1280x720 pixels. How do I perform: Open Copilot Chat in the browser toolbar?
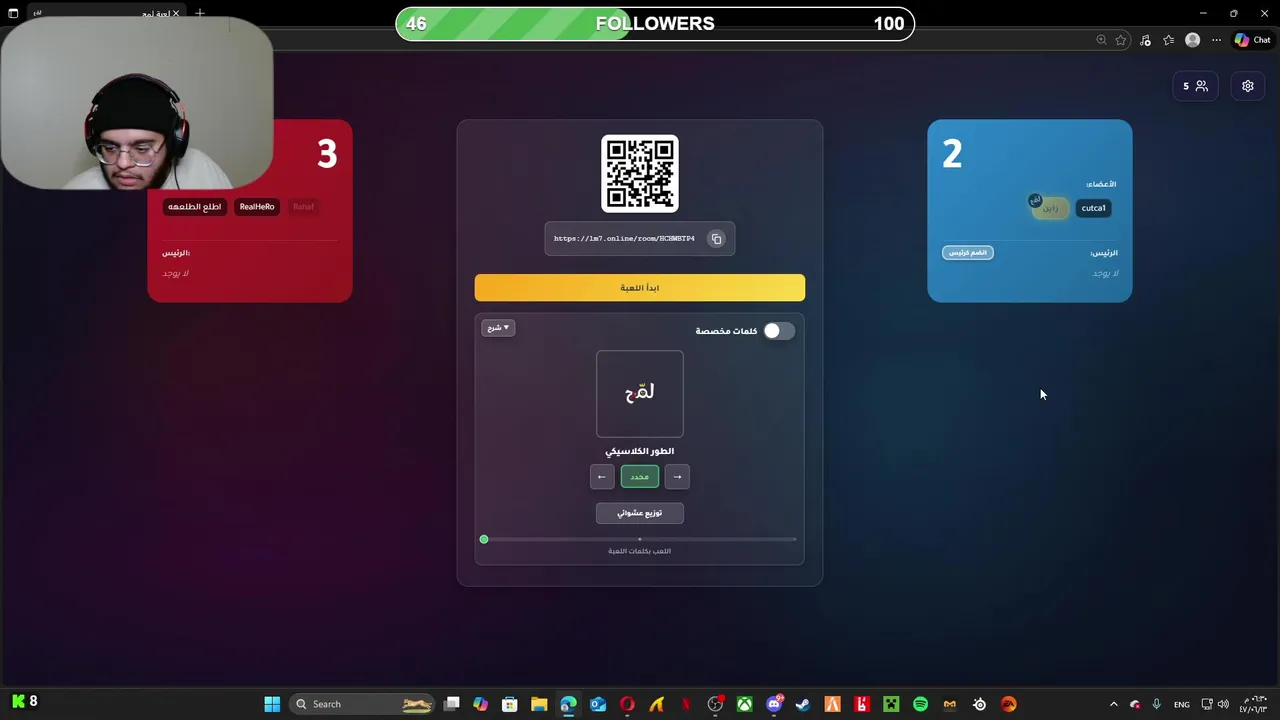(1252, 40)
